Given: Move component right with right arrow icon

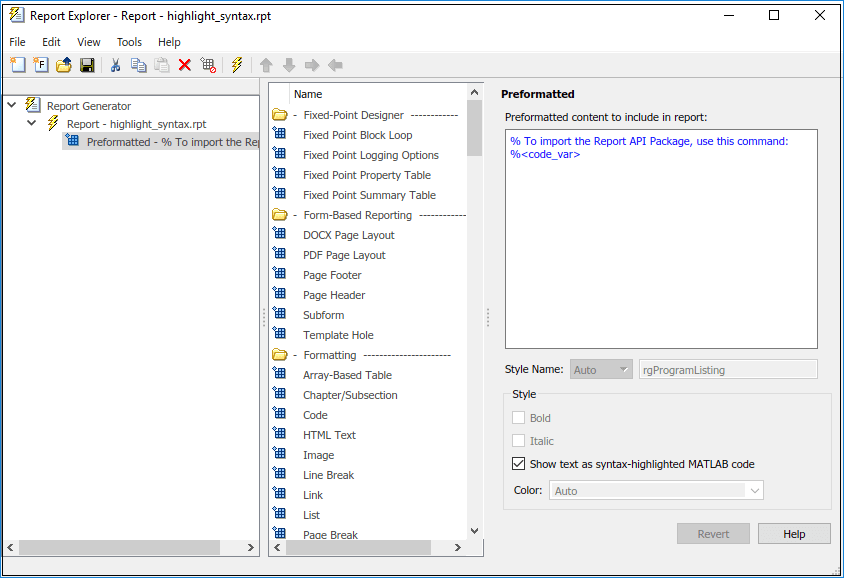Looking at the screenshot, I should [312, 65].
